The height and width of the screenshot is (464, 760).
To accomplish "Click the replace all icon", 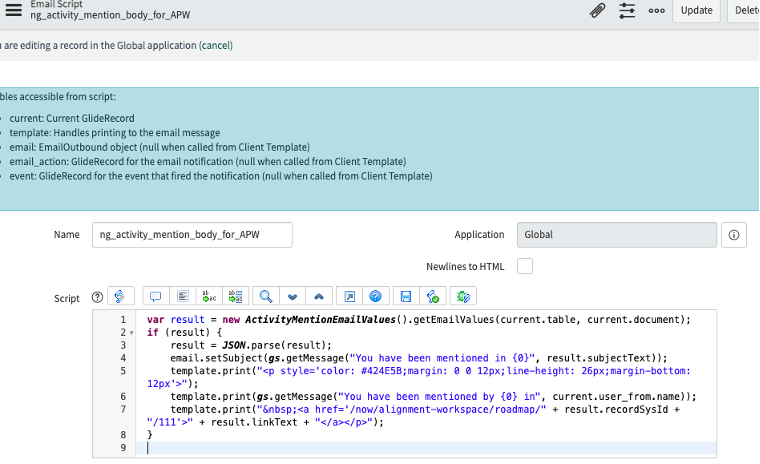I will [236, 296].
